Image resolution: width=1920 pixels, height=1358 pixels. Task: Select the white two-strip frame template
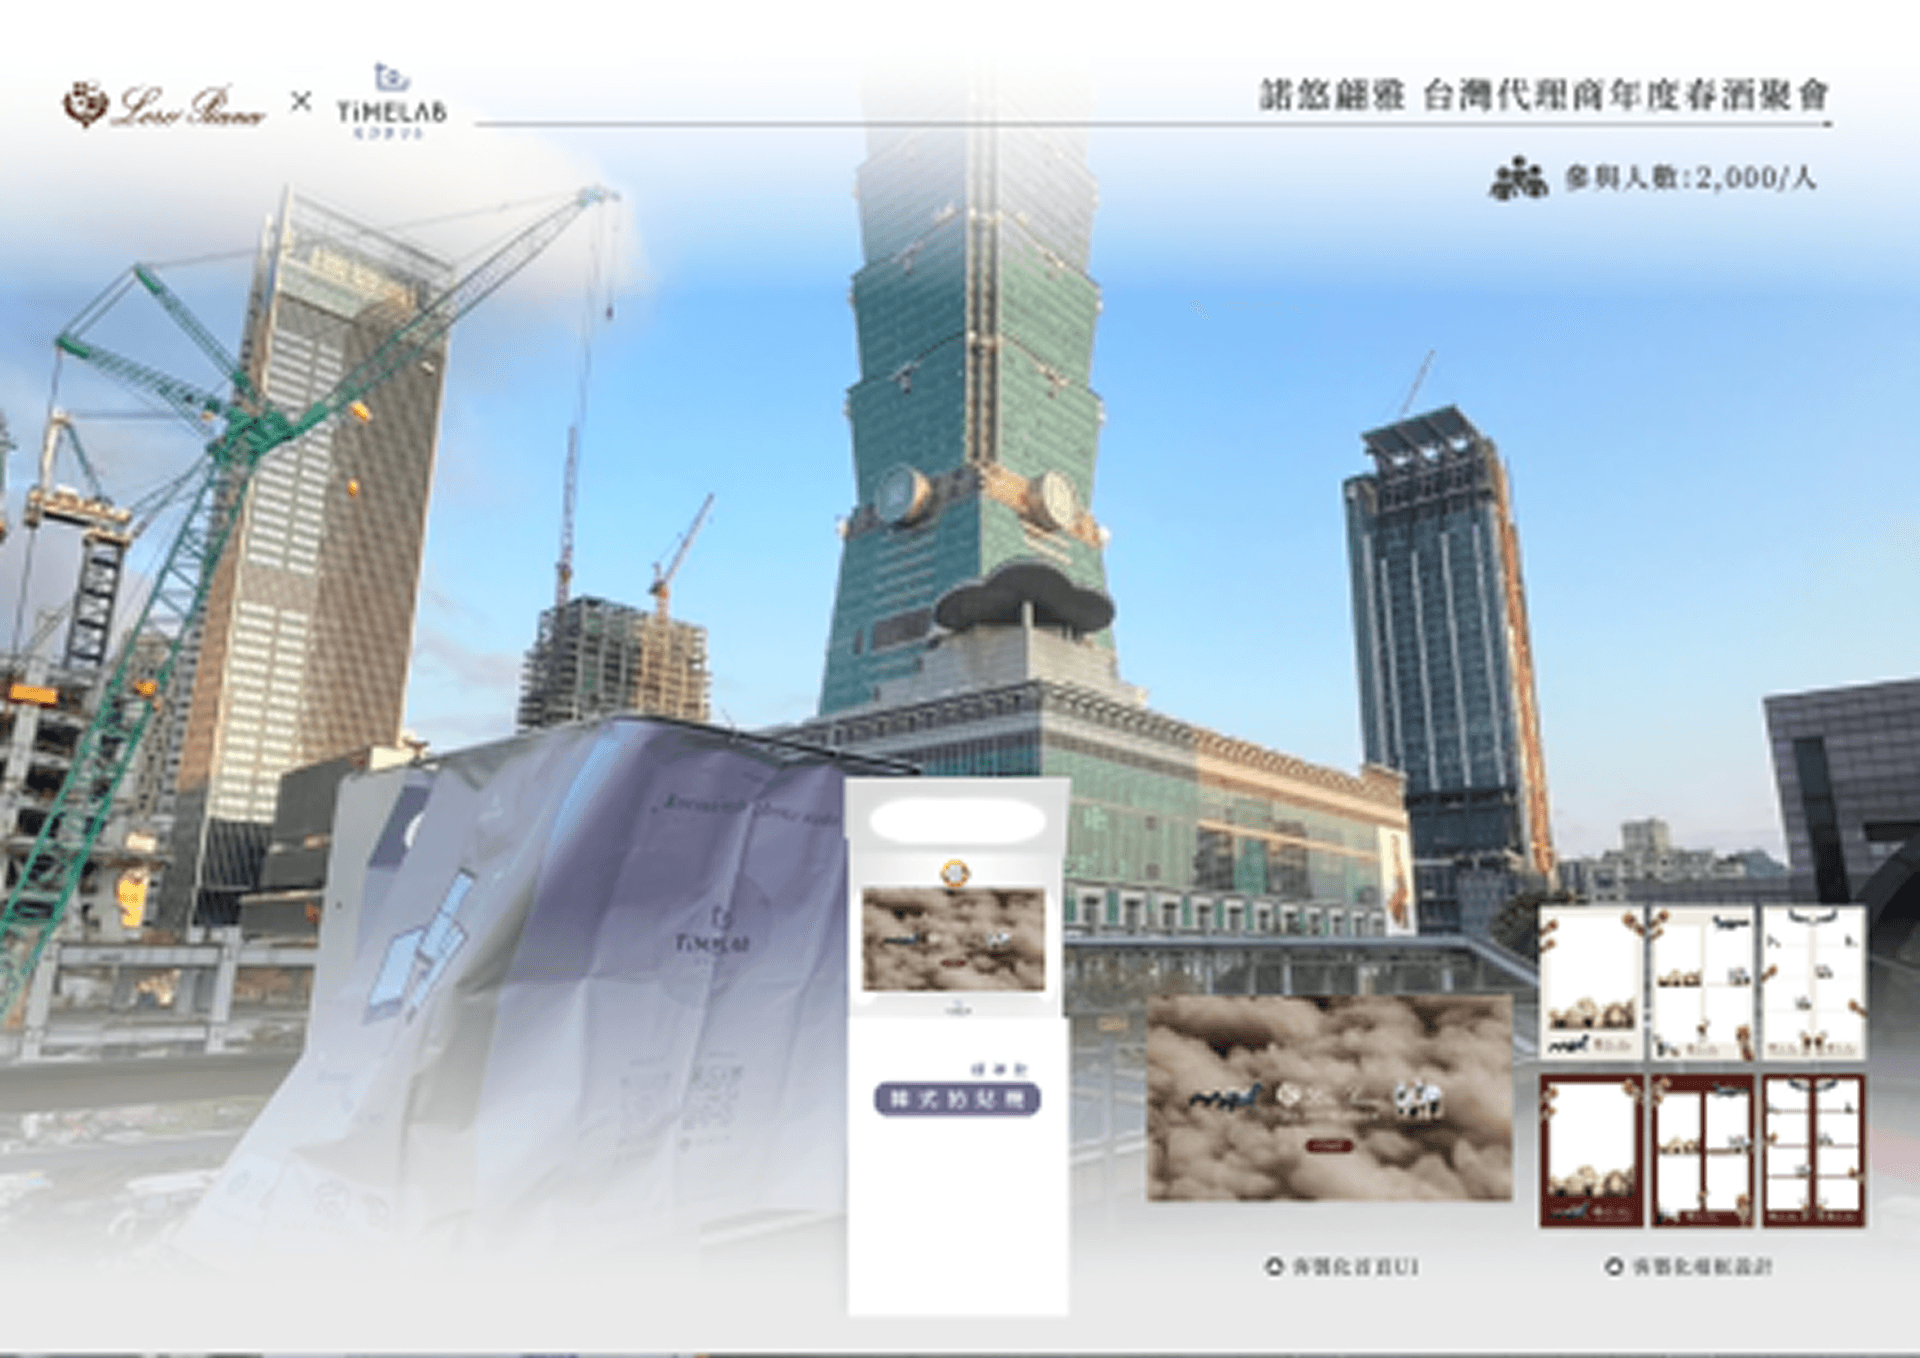[x=1813, y=983]
